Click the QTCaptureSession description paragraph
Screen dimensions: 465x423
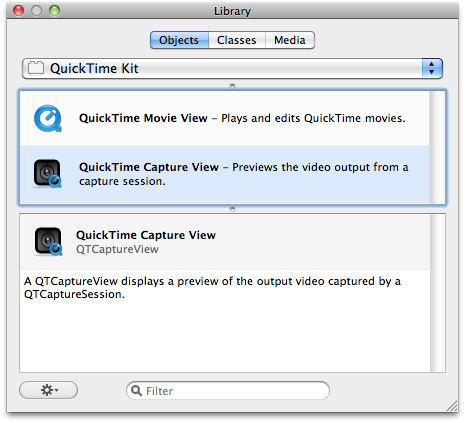pyautogui.click(x=212, y=288)
